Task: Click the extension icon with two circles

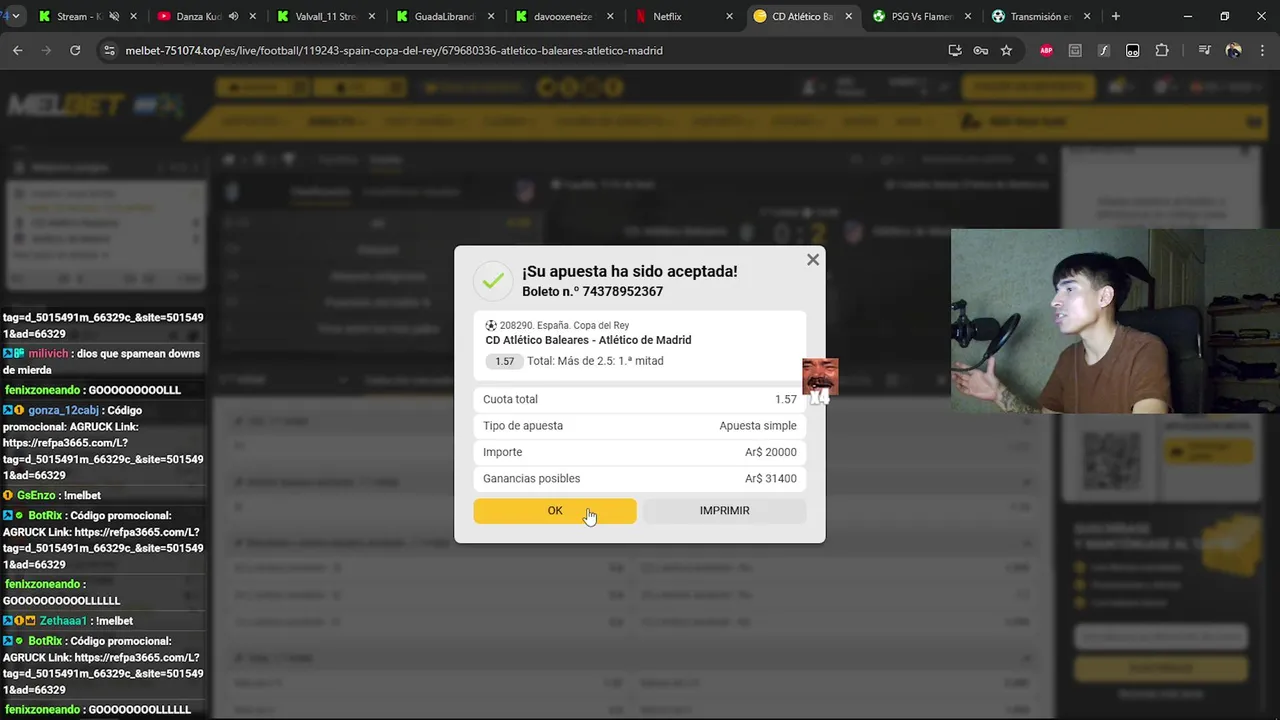Action: [x=1132, y=50]
